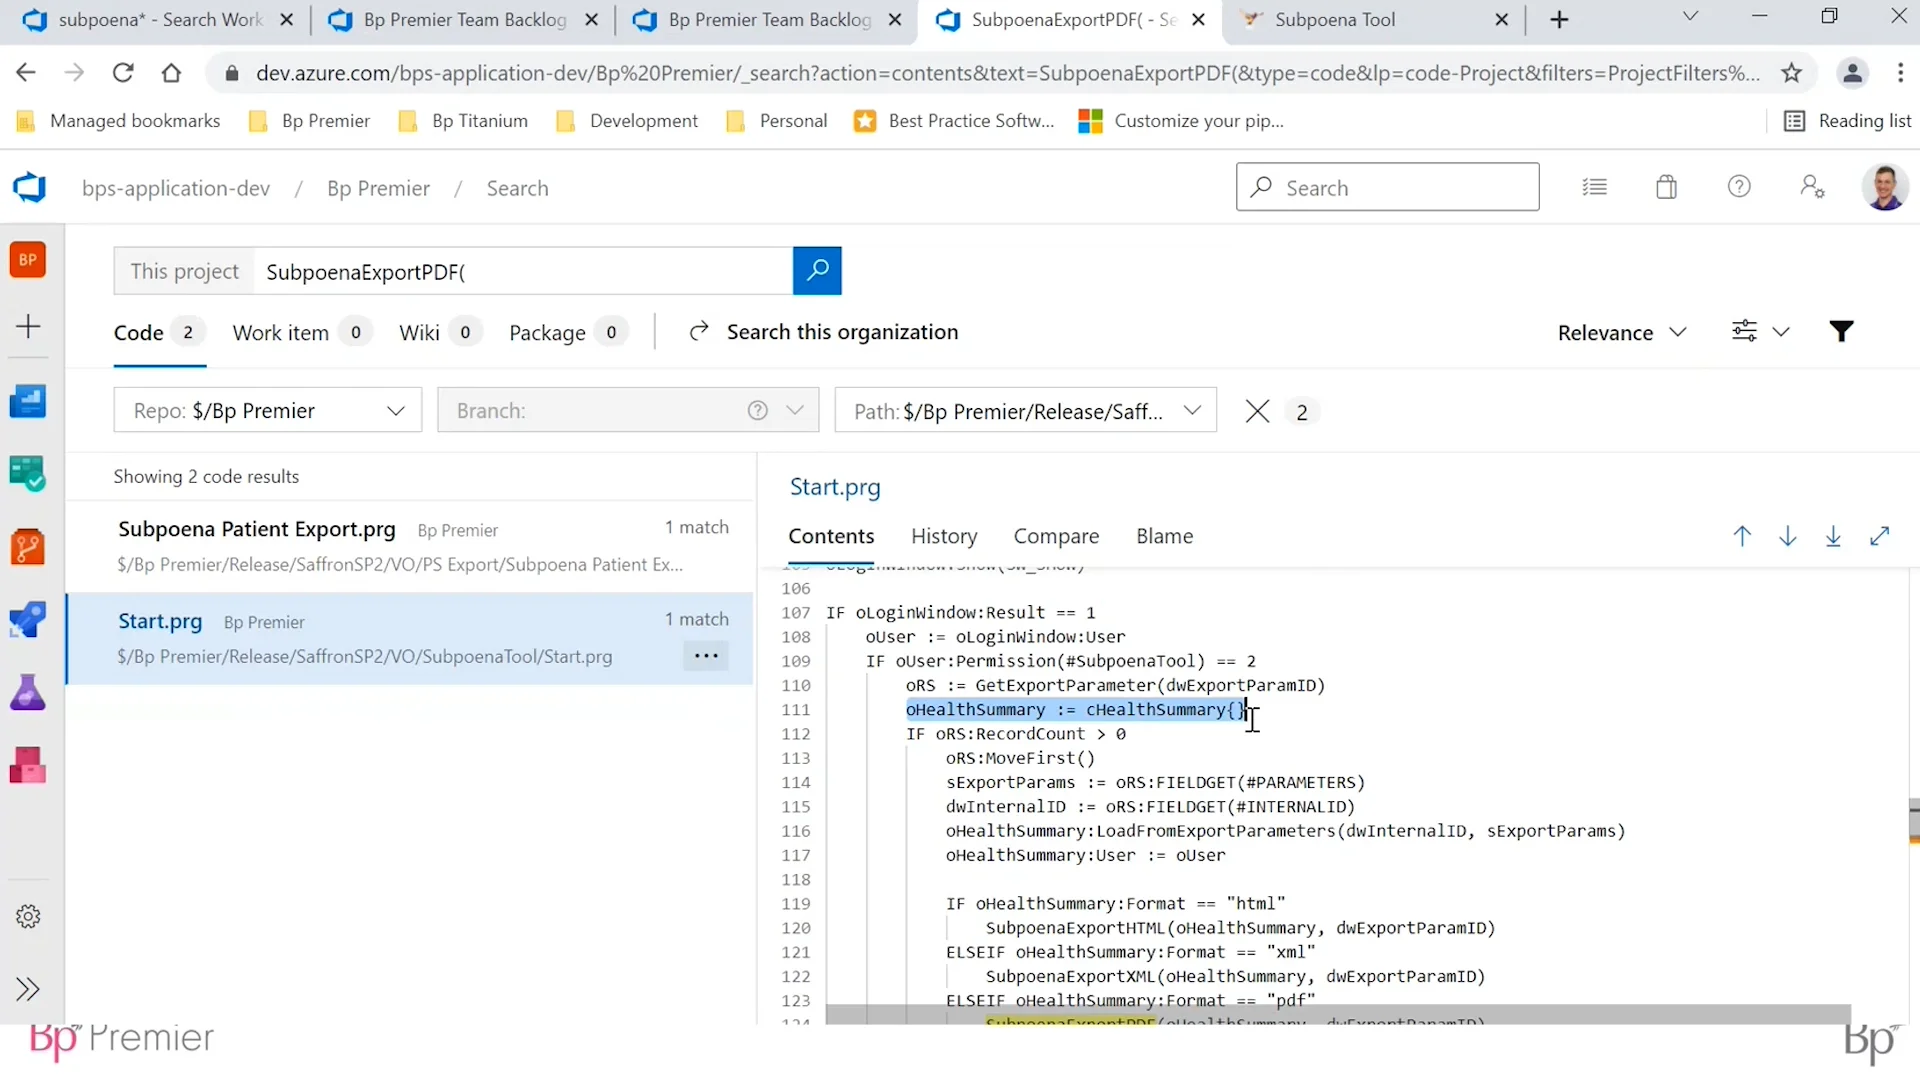1920x1080 pixels.
Task: Open the Relevance sort dropdown
Action: (1622, 333)
